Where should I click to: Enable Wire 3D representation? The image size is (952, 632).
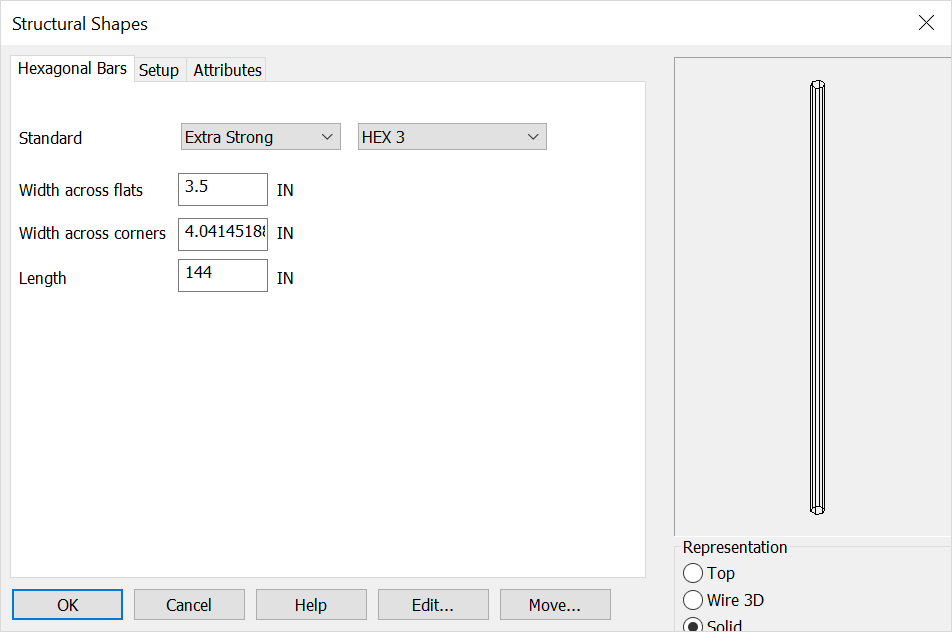[693, 600]
